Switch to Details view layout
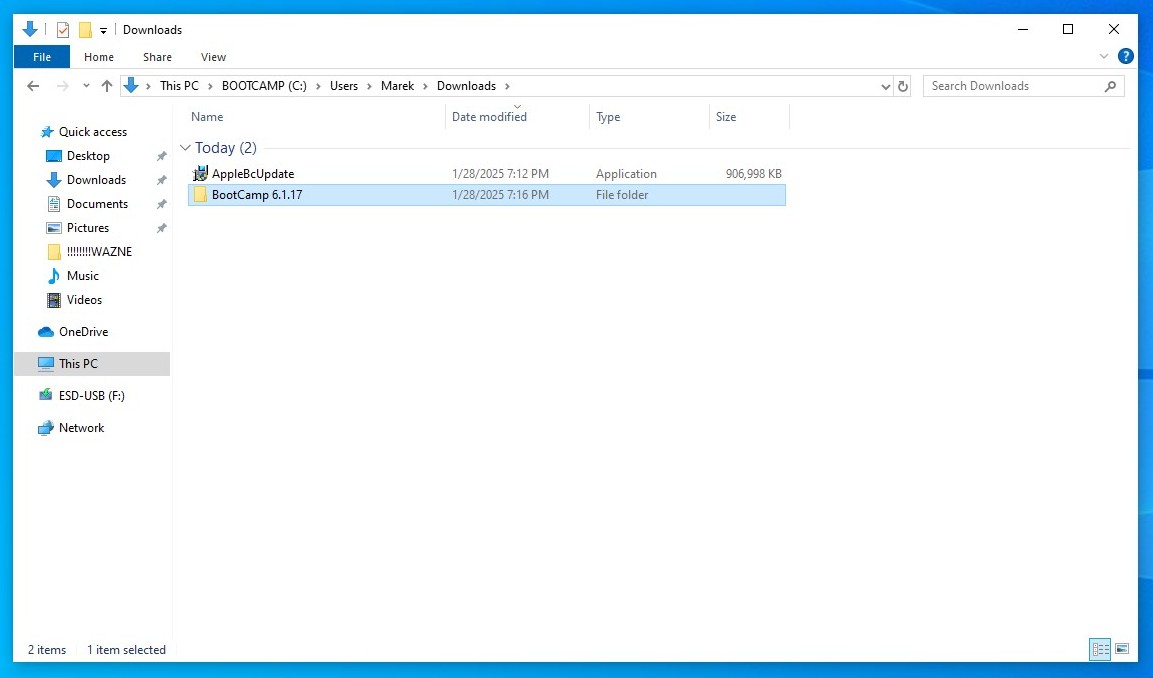The height and width of the screenshot is (678, 1153). pyautogui.click(x=1100, y=649)
